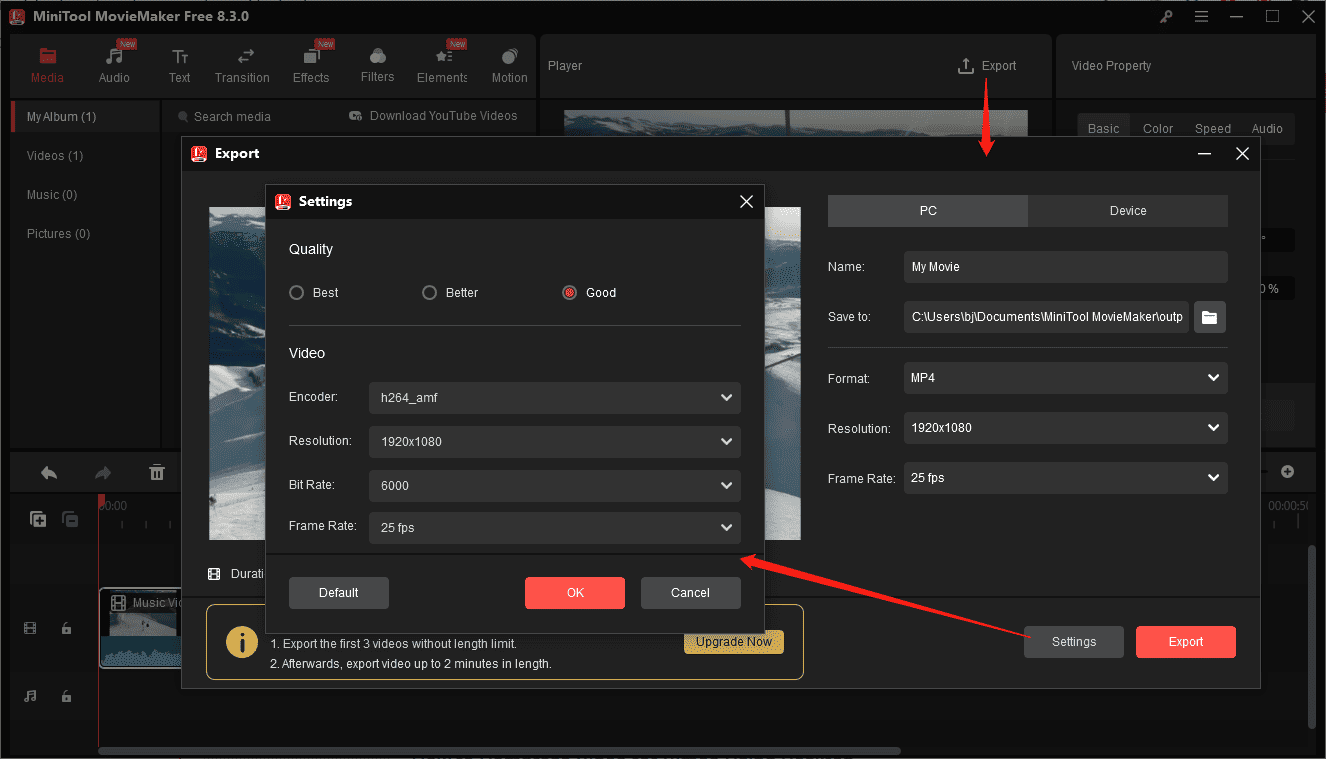Viewport: 1326px width, 759px height.
Task: Open the Settings dialog Resolution dropdown
Action: (555, 442)
